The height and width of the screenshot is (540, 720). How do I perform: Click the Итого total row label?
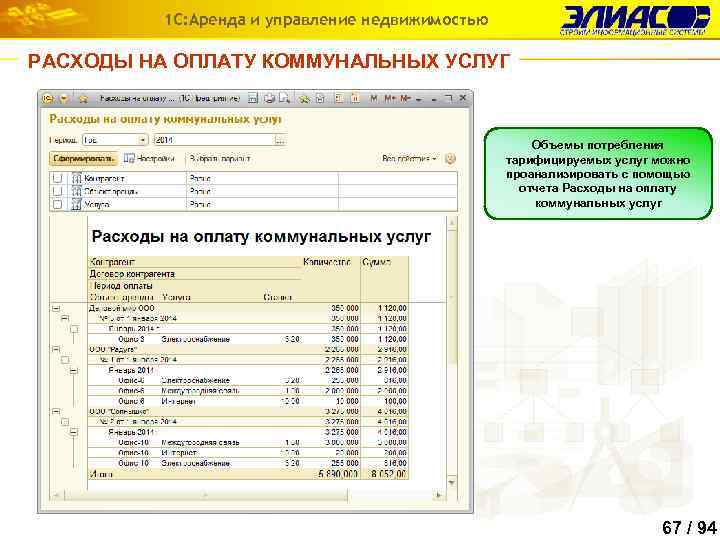click(x=101, y=474)
